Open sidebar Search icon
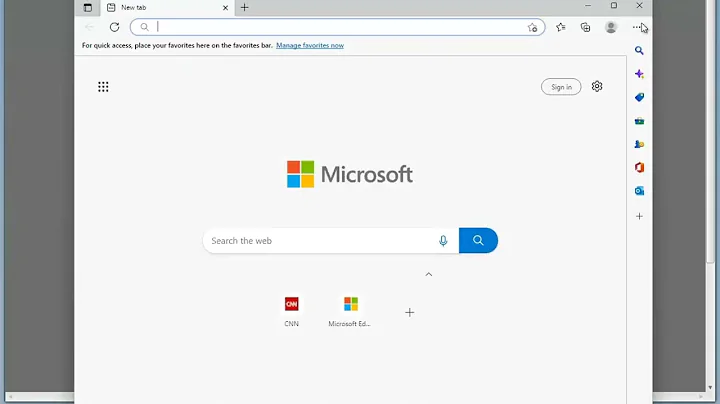 (x=639, y=50)
